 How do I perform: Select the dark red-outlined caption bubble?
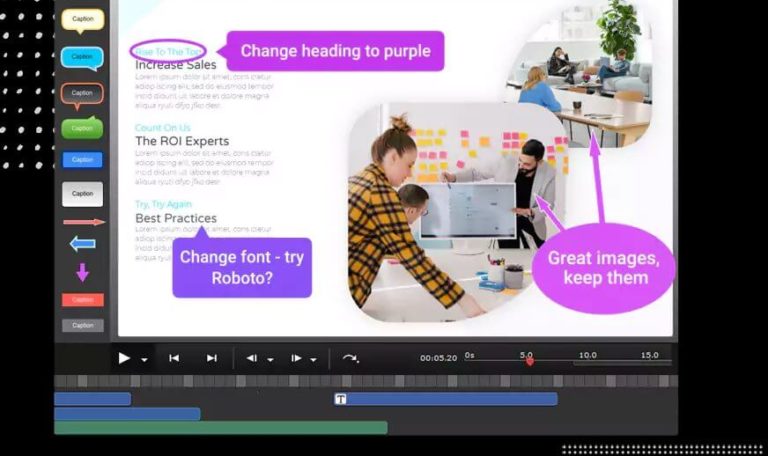tap(82, 95)
